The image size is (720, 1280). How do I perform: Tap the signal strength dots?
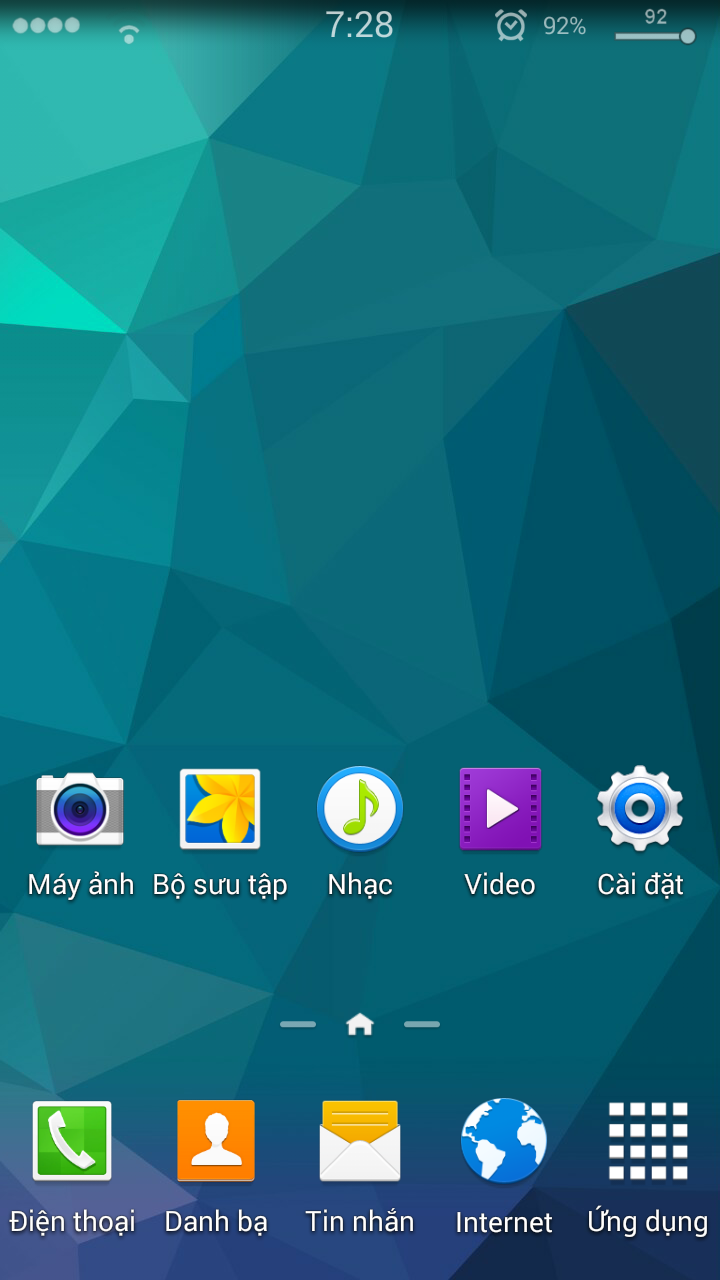pyautogui.click(x=46, y=25)
